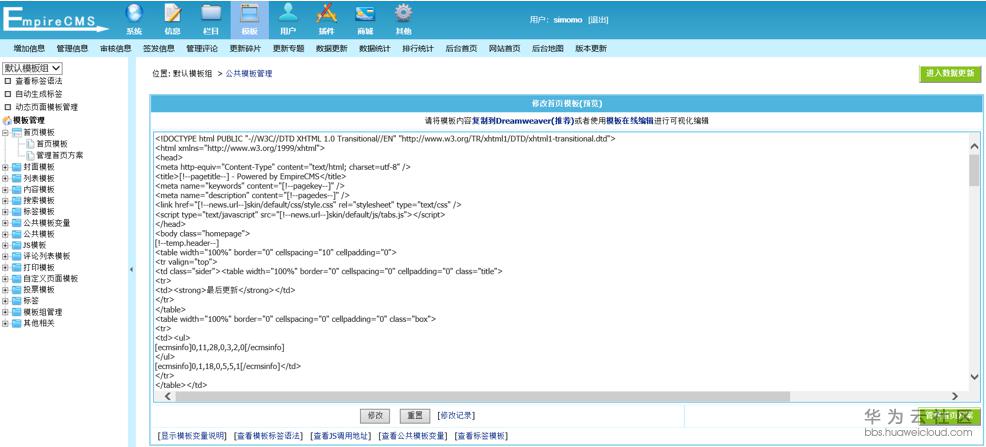Viewport: 986px width, 447px height.
Task: Open the [查看JS调用地址] link
Action: coord(340,436)
